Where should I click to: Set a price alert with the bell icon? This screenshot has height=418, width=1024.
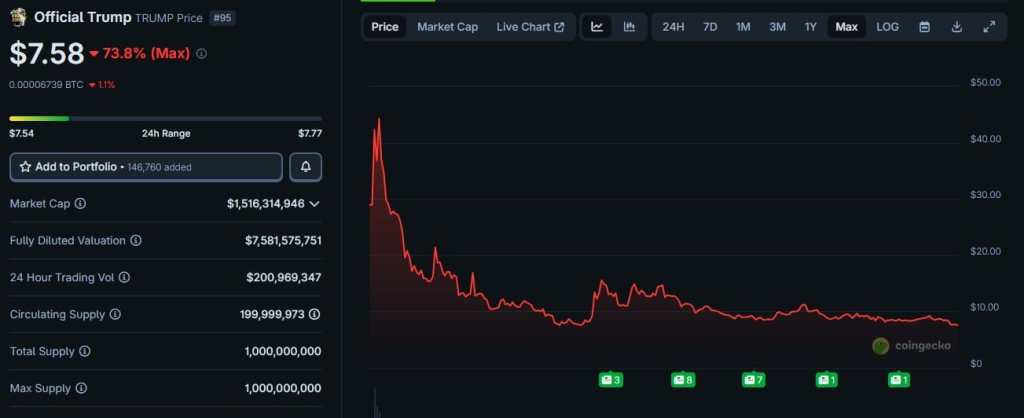point(306,167)
